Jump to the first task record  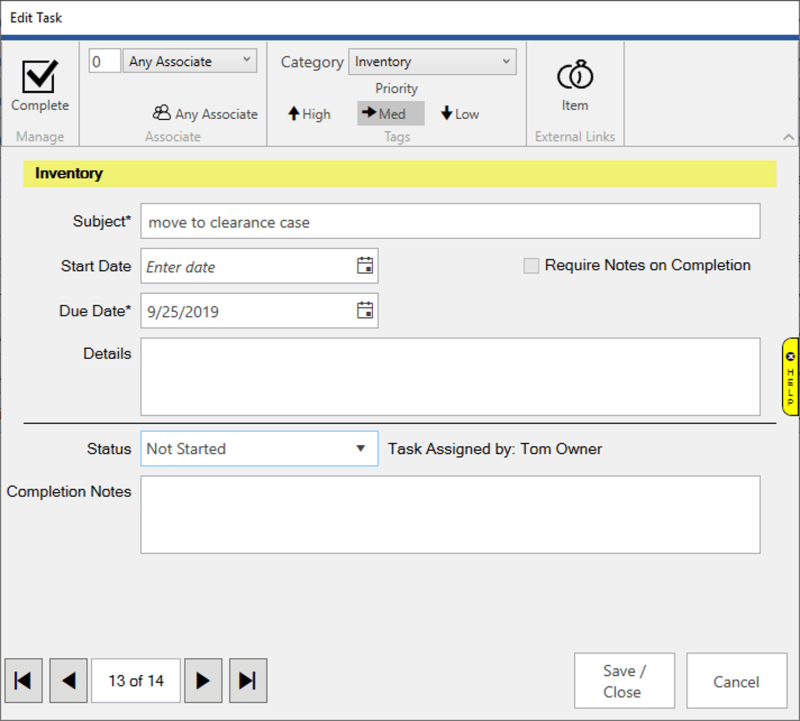tap(23, 680)
